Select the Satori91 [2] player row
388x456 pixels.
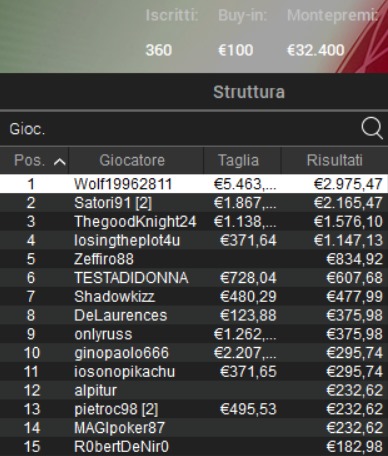point(194,203)
